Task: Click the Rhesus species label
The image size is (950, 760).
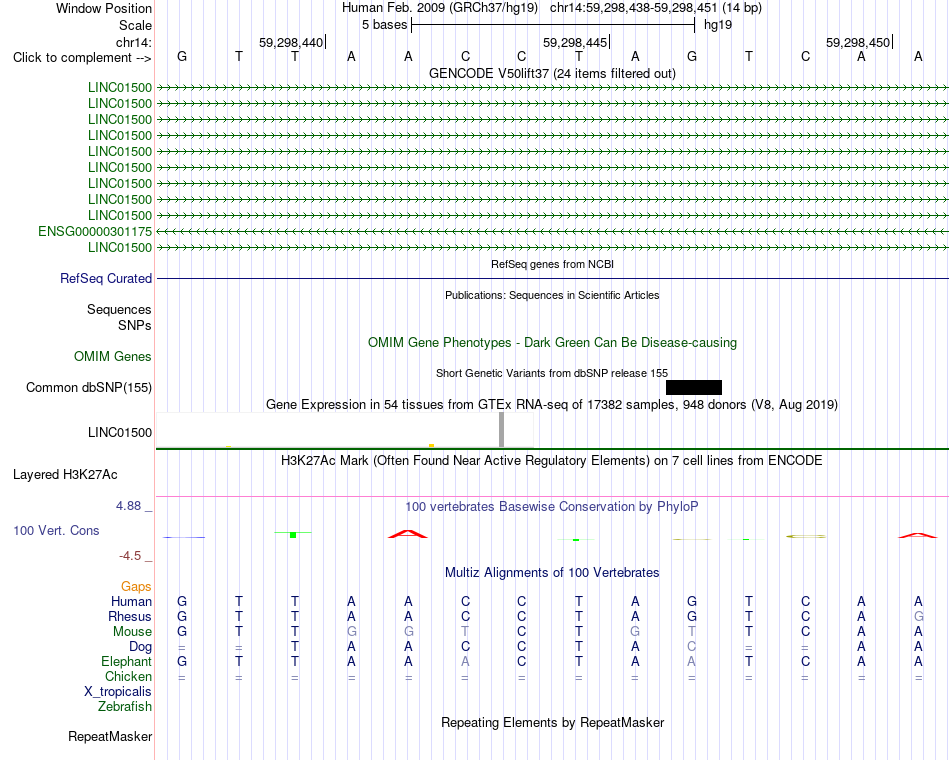Action: tap(130, 616)
